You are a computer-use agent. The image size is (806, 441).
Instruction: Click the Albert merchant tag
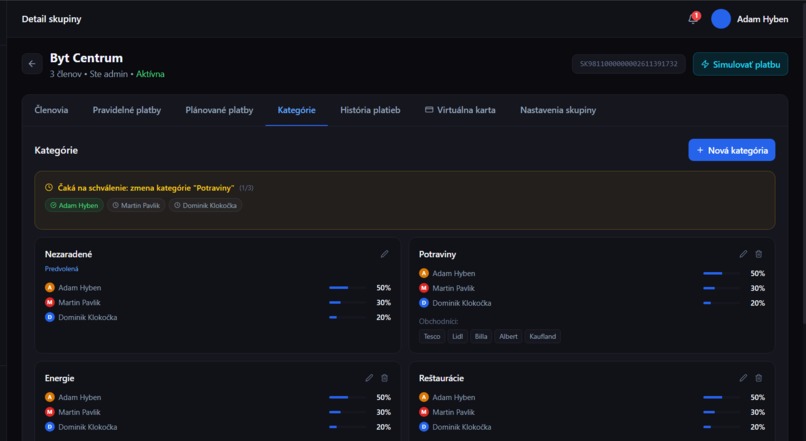tap(508, 337)
